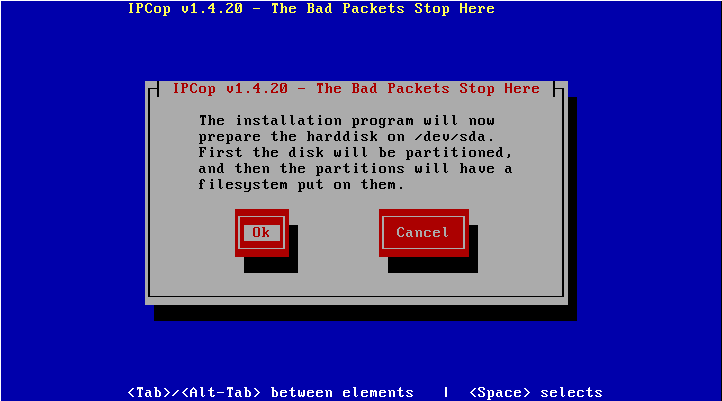This screenshot has height=401, width=722.
Task: Confirm disk preparation with the Ok button
Action: tap(262, 232)
